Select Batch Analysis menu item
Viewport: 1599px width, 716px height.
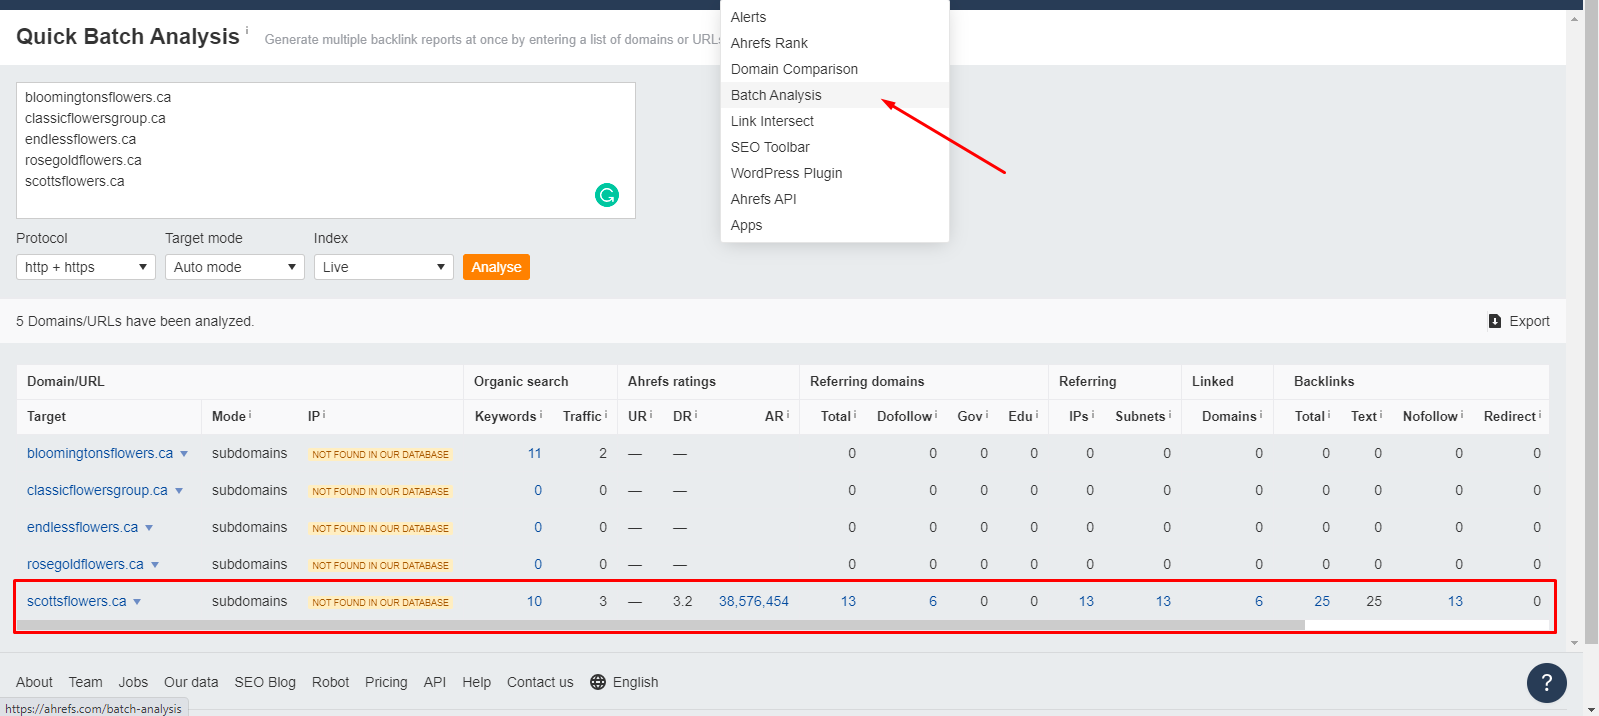click(835, 95)
